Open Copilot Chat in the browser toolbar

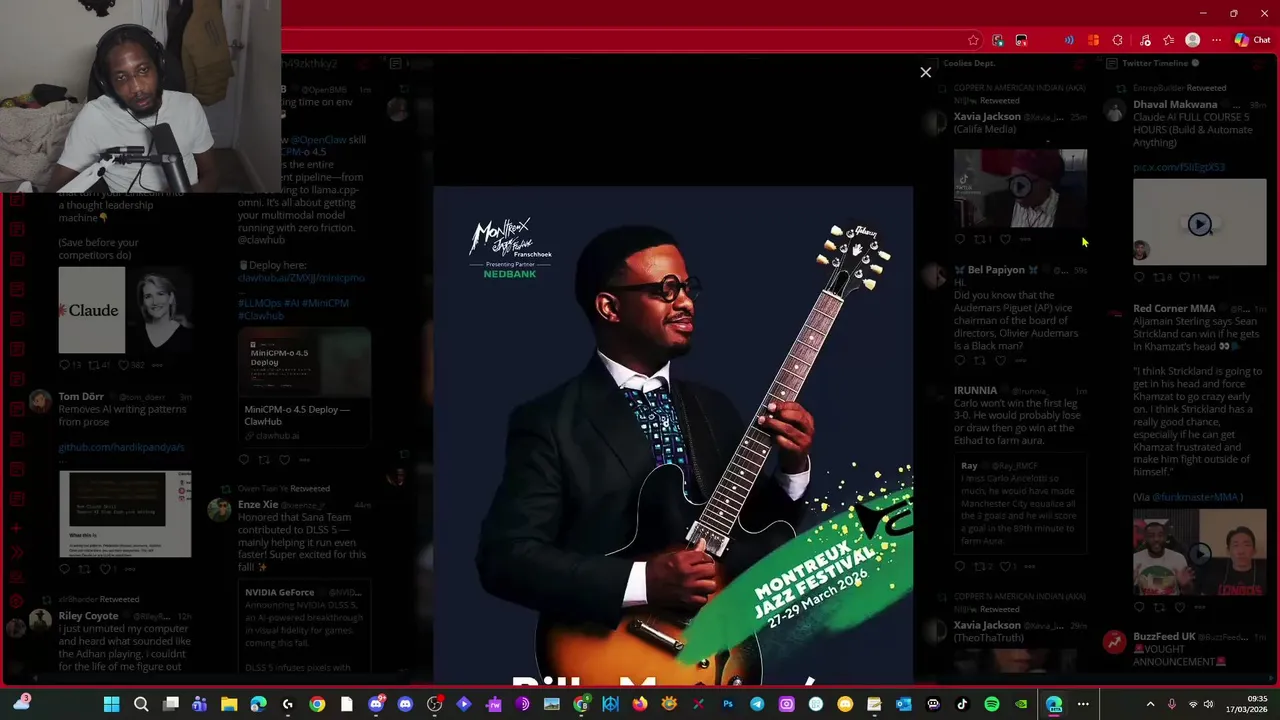pyautogui.click(x=1252, y=40)
